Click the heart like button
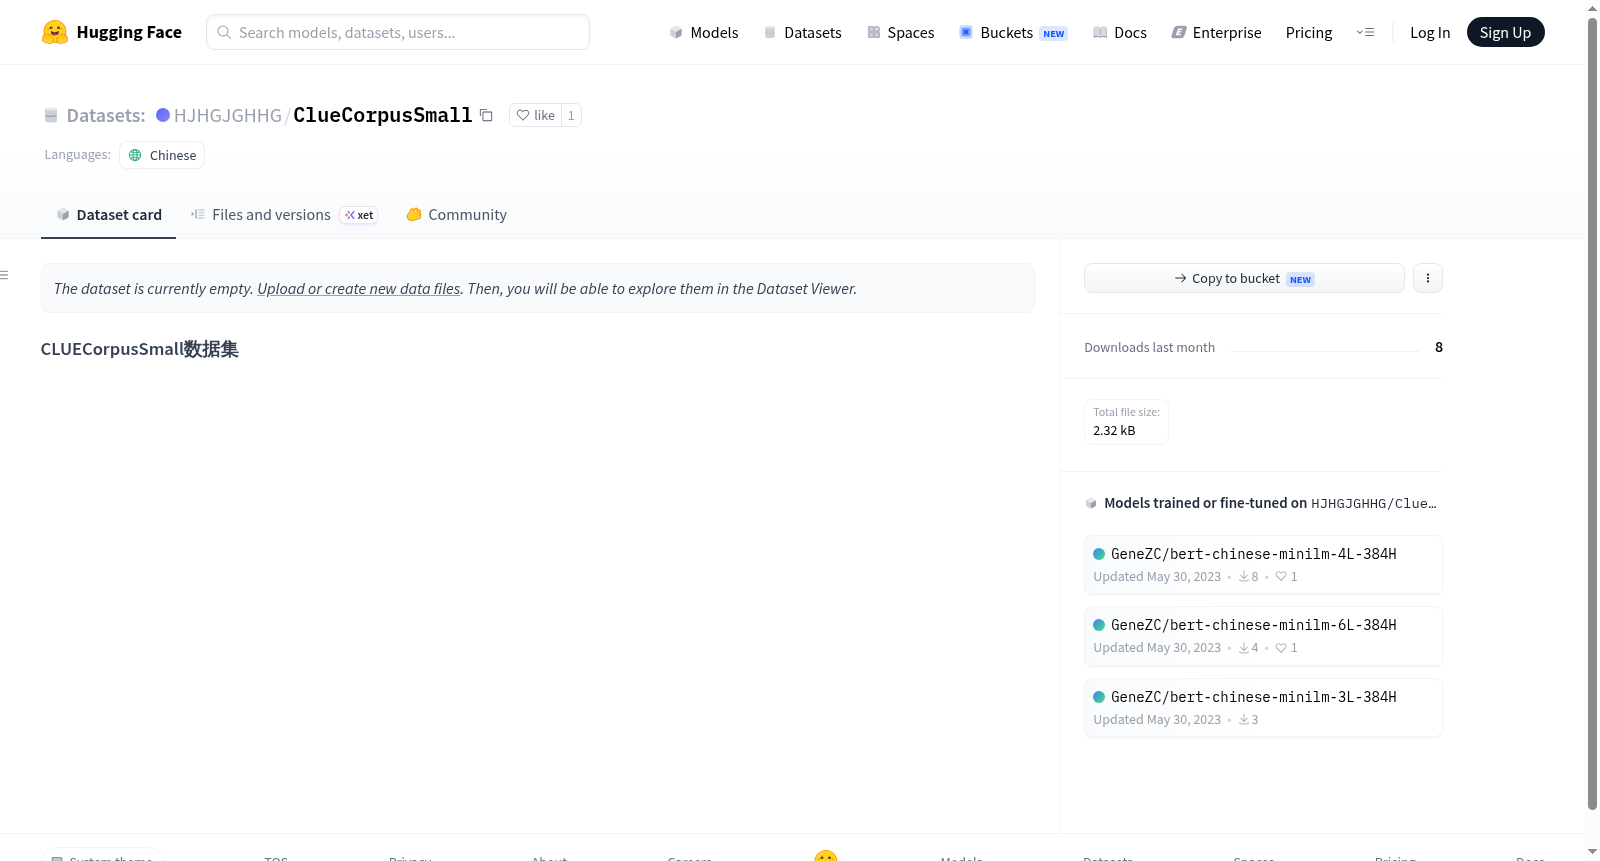 pyautogui.click(x=535, y=115)
